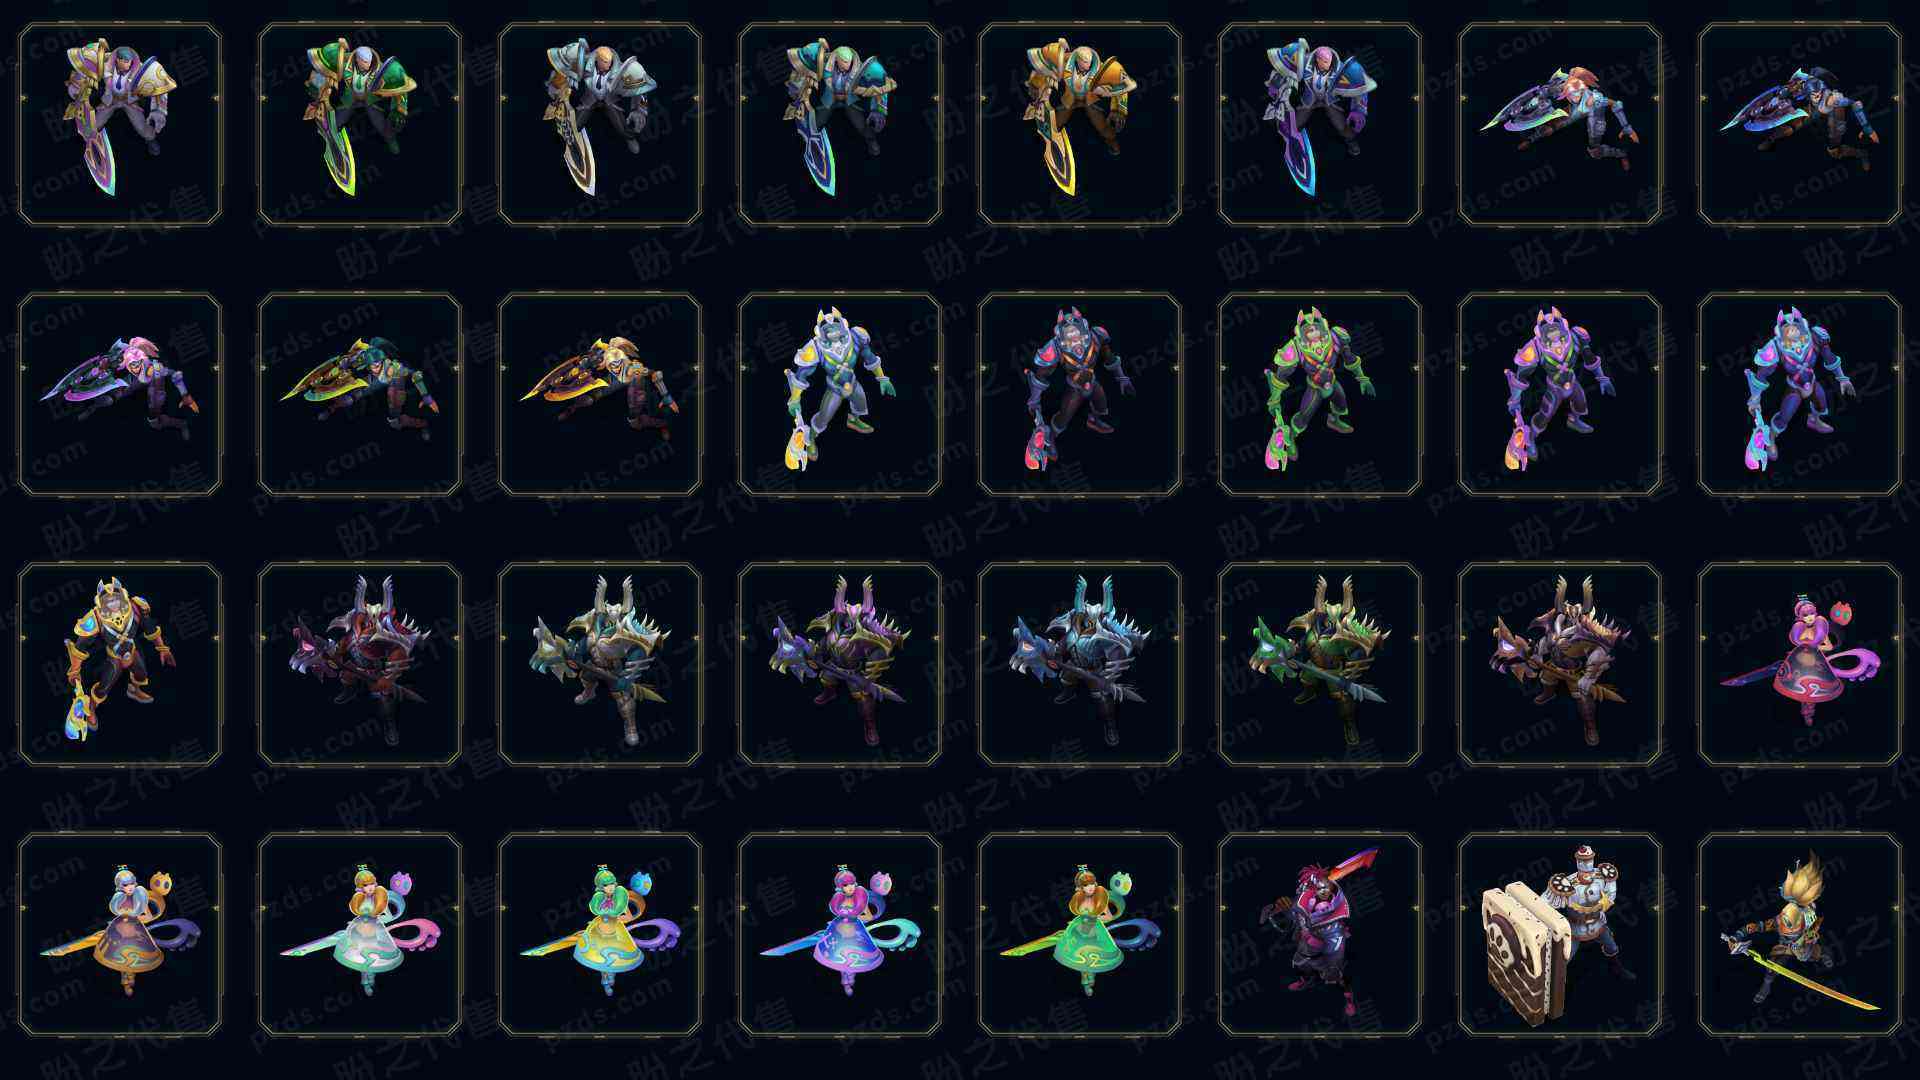Select the green armored knight skin thumbnail
The width and height of the screenshot is (1920, 1080).
pyautogui.click(x=360, y=125)
